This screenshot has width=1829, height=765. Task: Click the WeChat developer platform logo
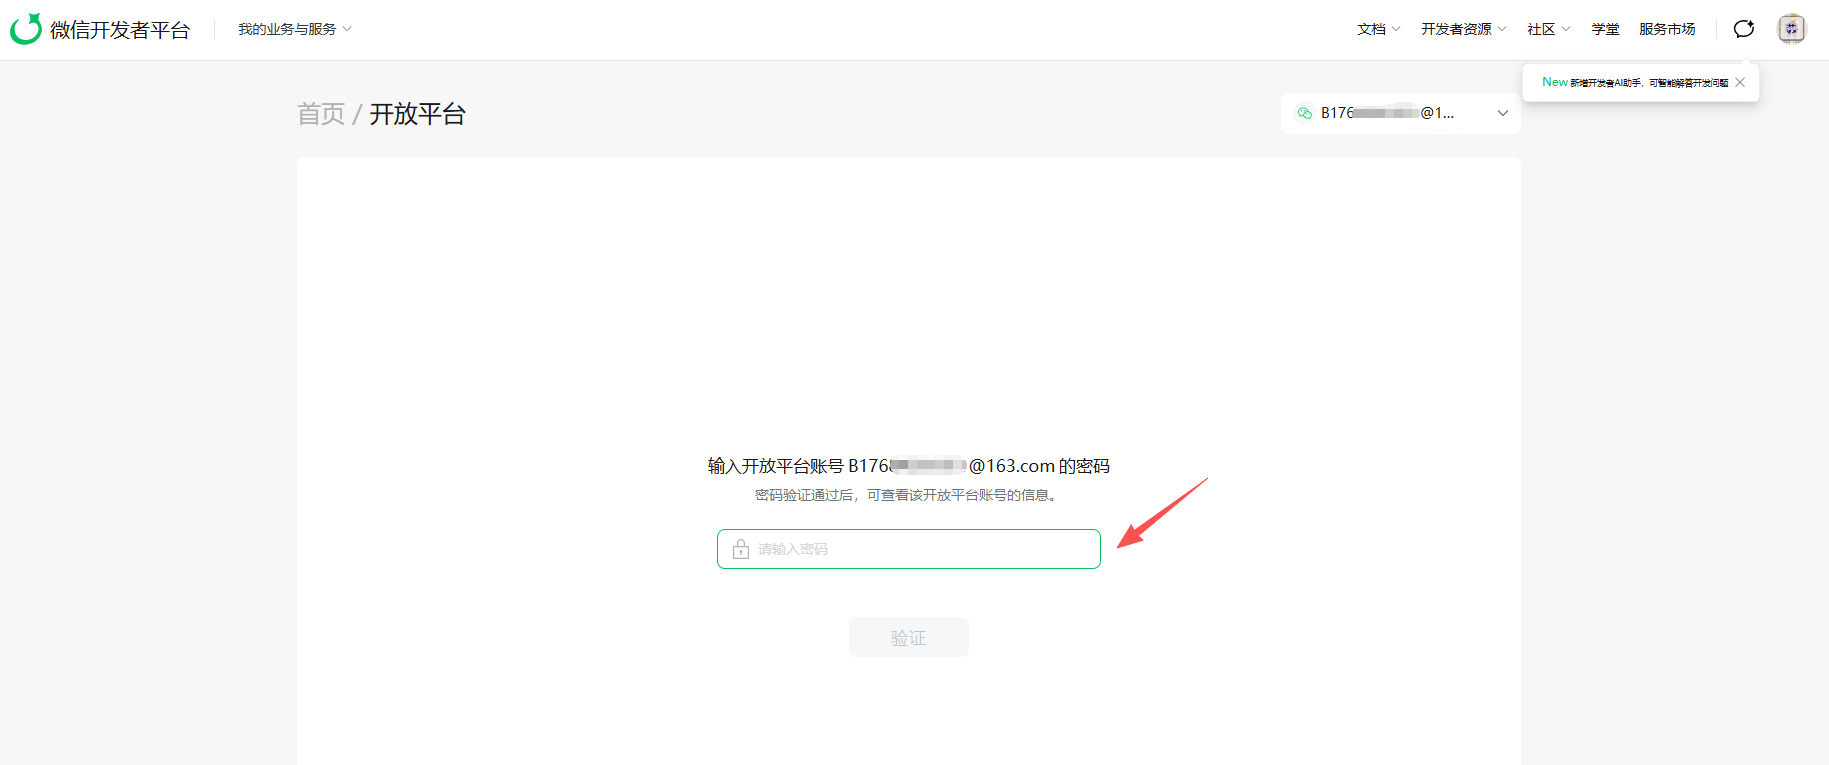point(26,29)
